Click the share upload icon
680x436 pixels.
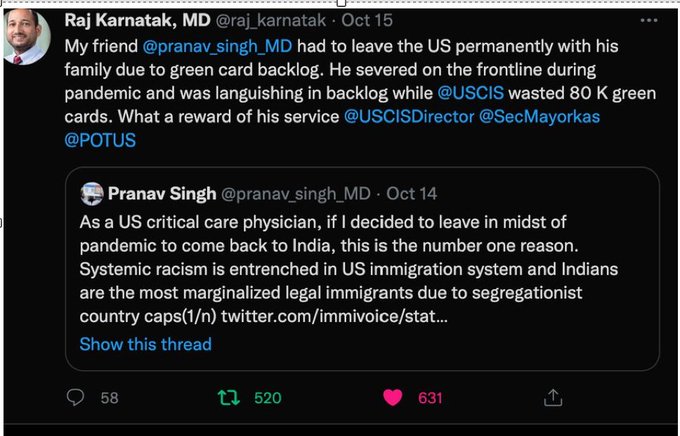551,397
